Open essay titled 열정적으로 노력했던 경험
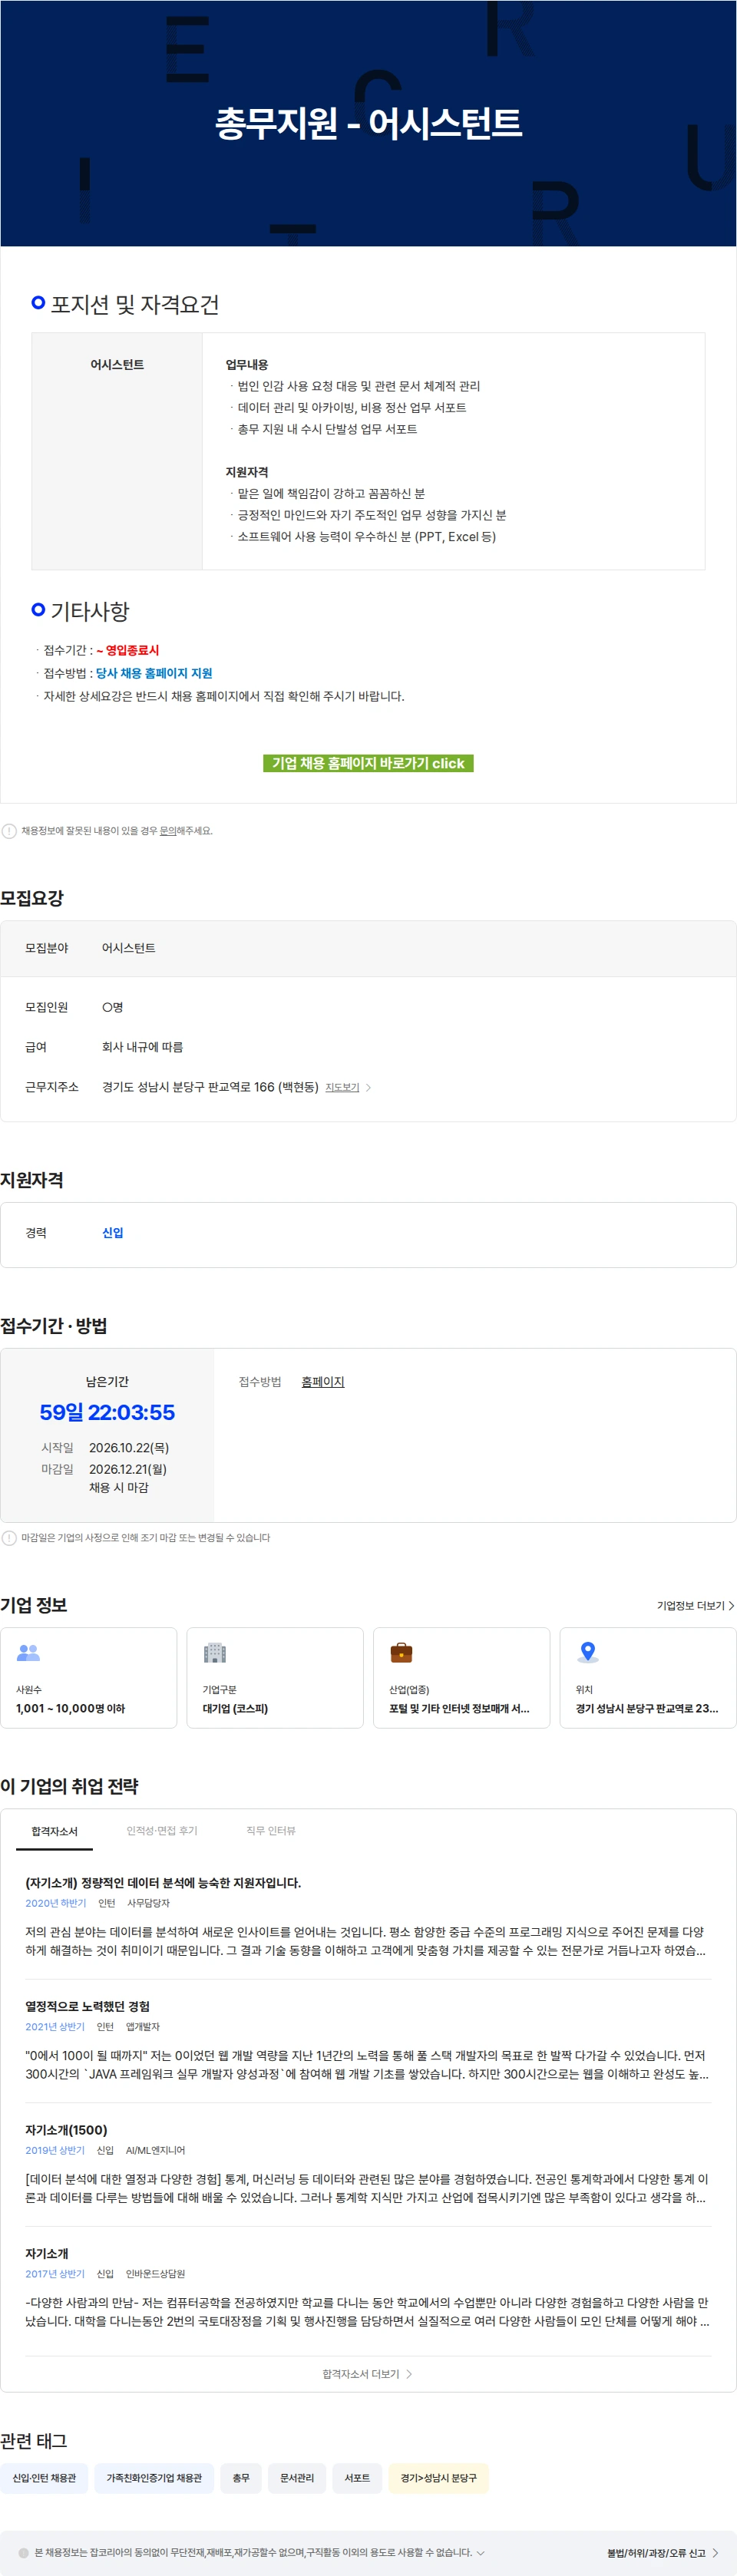This screenshot has height=2576, width=737. pyautogui.click(x=87, y=2006)
